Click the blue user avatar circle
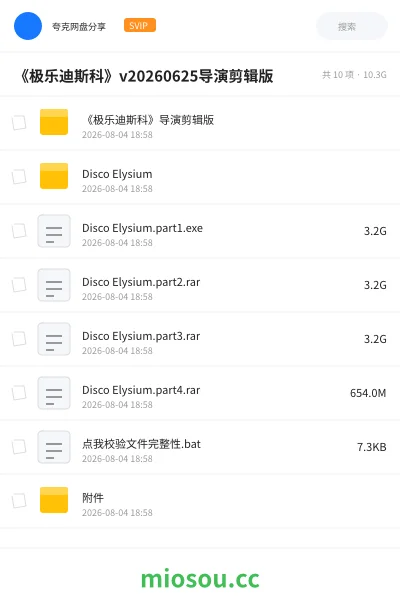Viewport: 400px width, 600px height. (28, 26)
